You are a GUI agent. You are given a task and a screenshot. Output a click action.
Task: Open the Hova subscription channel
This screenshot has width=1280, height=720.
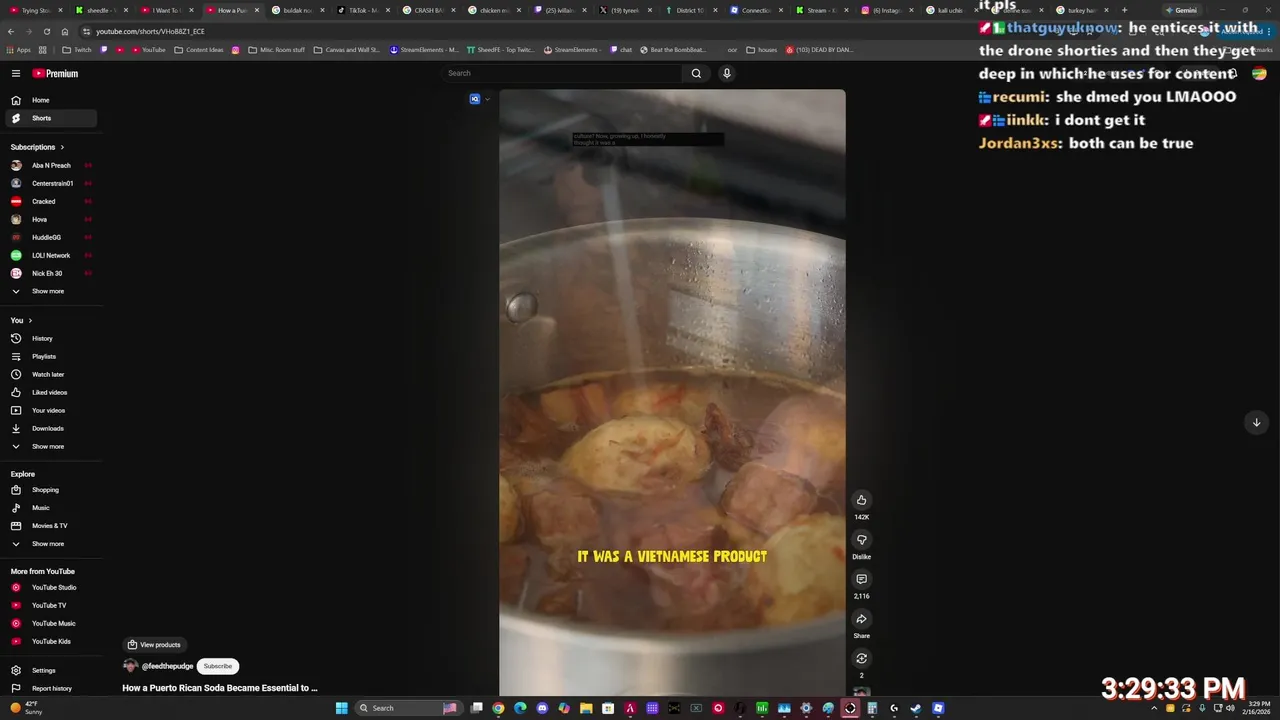49,219
